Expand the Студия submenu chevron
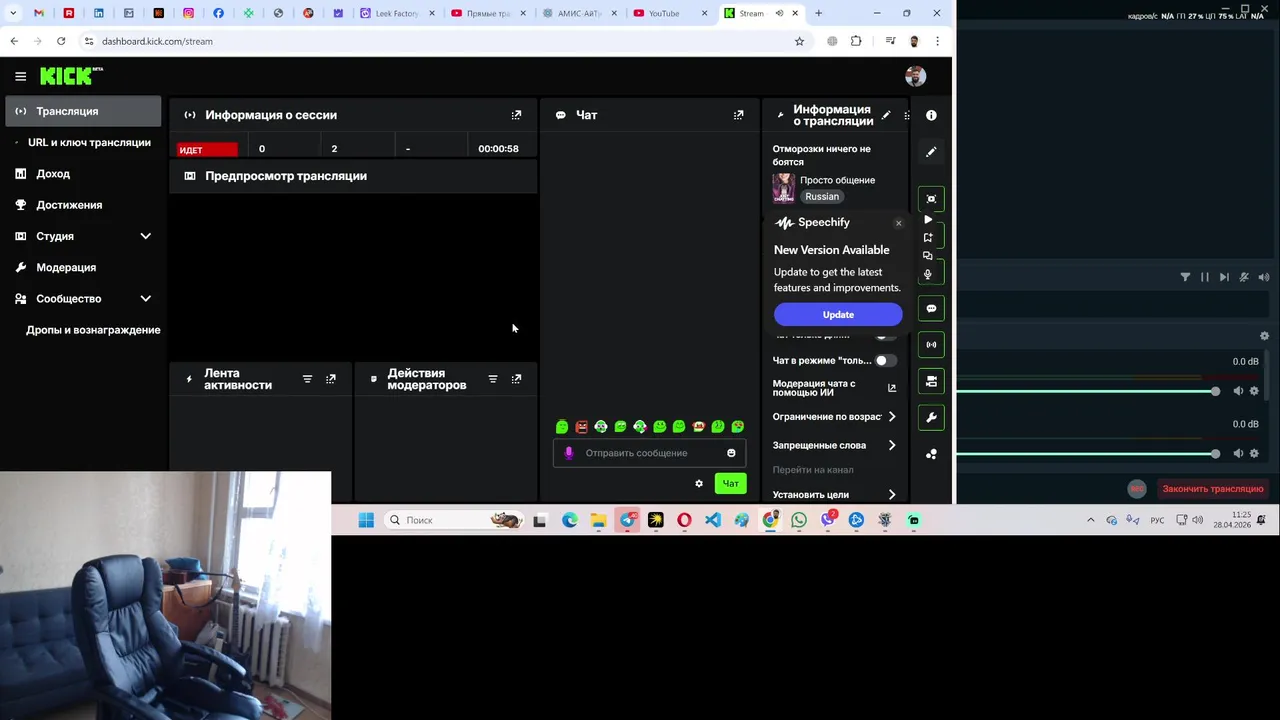 tap(145, 236)
